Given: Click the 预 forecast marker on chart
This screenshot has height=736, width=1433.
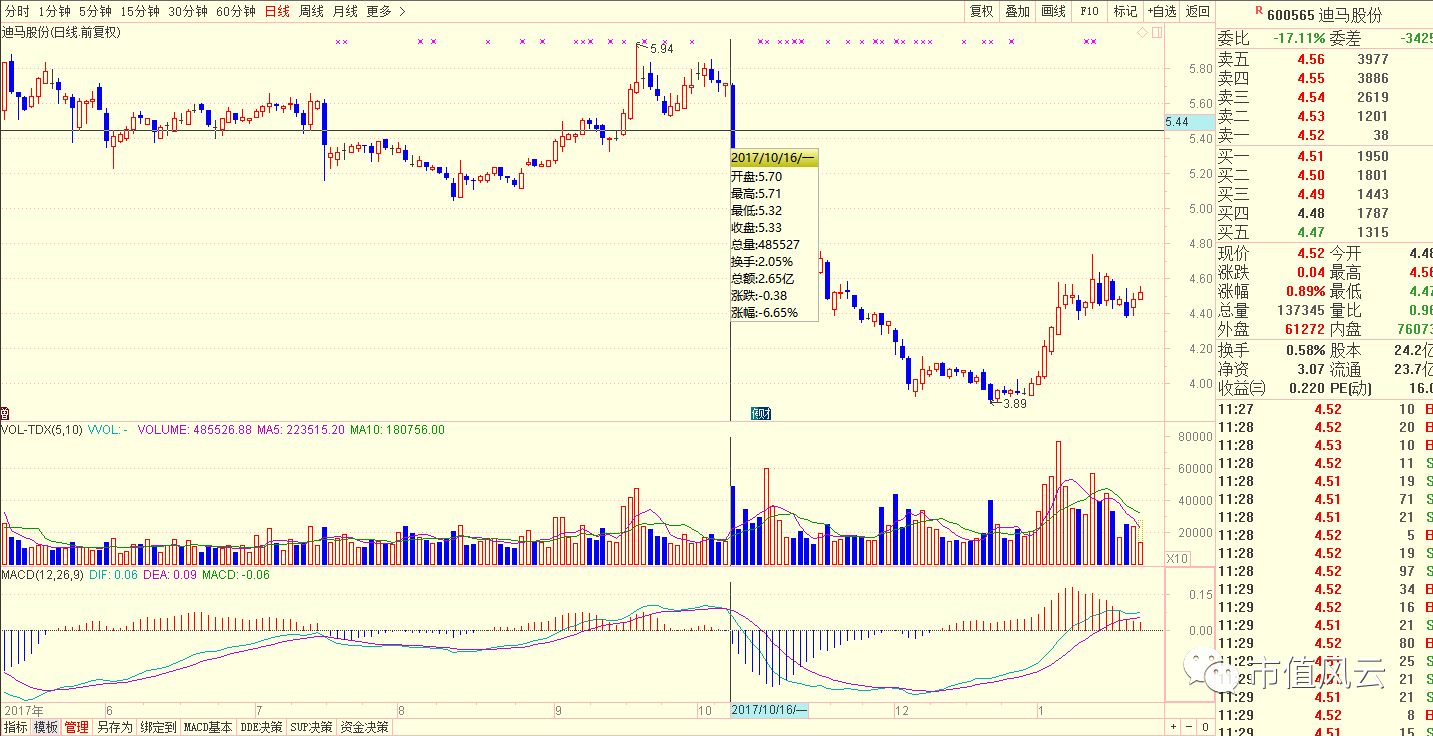Looking at the screenshot, I should [762, 413].
